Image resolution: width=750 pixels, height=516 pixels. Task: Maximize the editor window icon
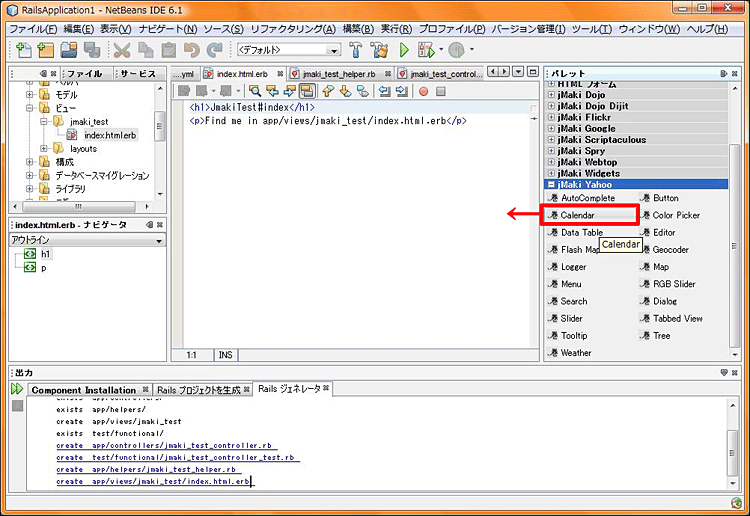click(533, 72)
